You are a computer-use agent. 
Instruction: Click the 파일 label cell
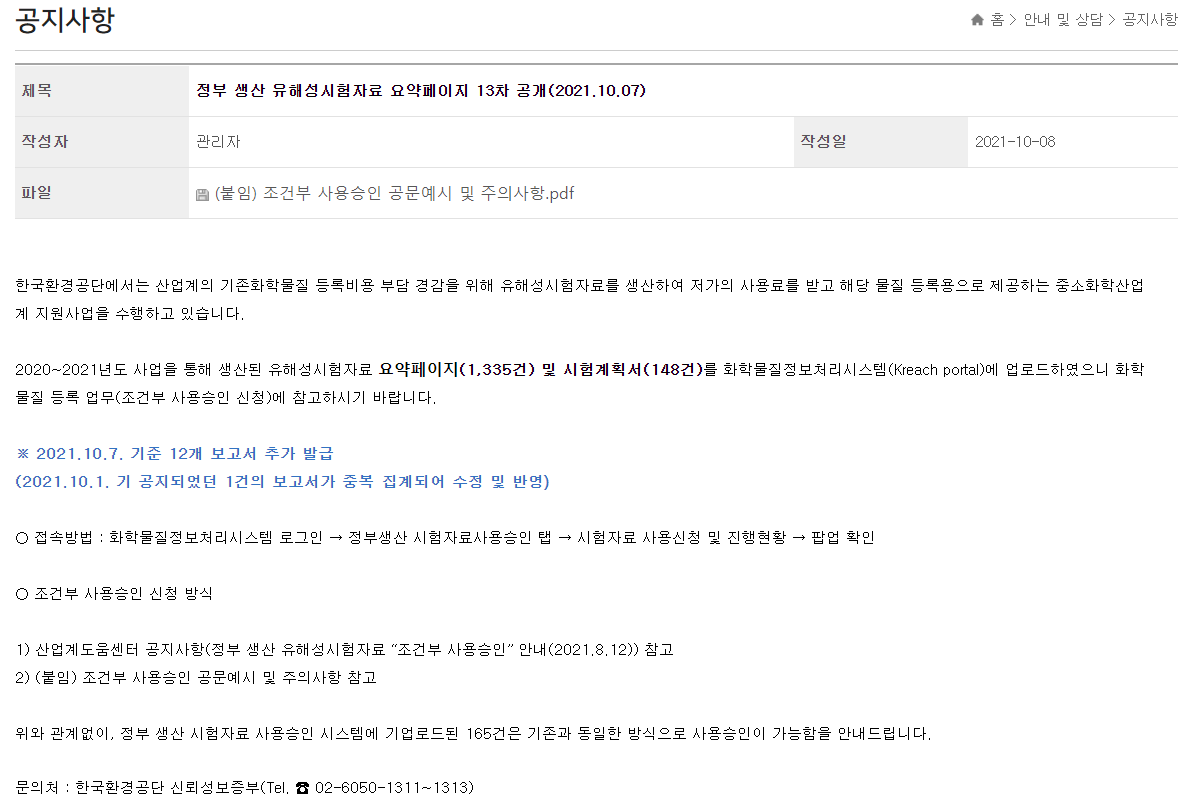101,193
